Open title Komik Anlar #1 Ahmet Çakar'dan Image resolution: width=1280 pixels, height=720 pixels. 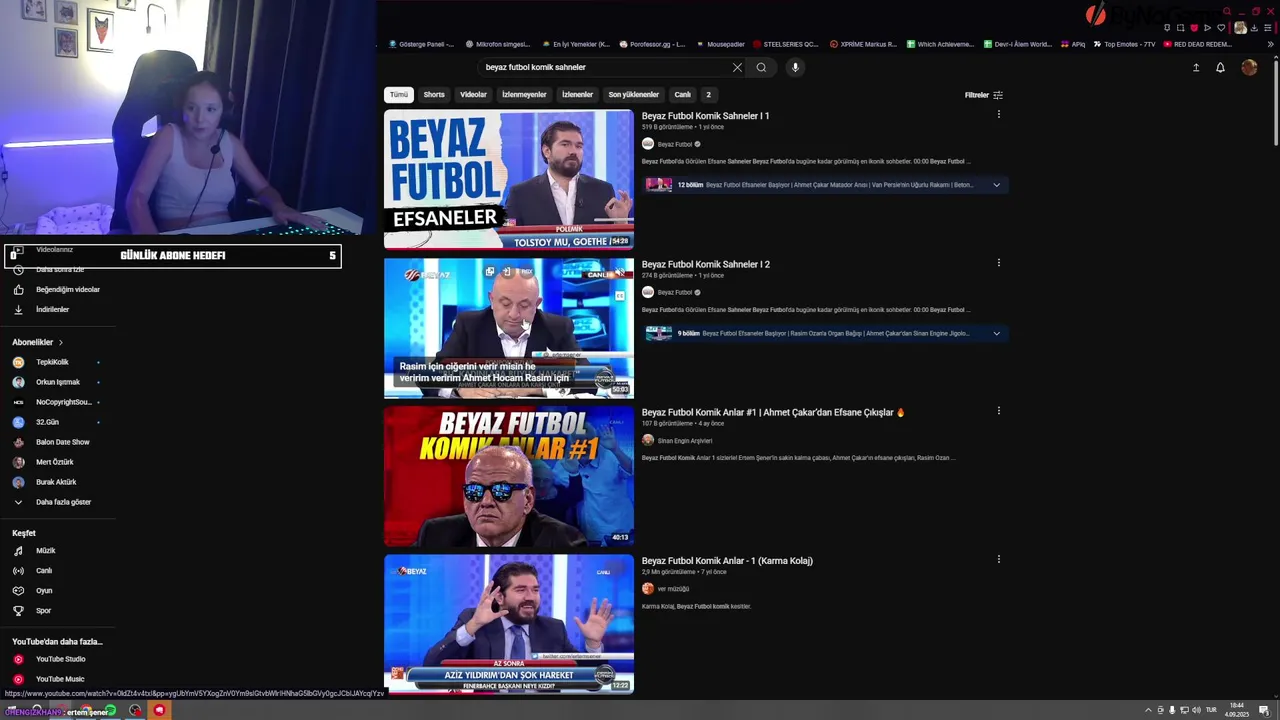click(773, 412)
